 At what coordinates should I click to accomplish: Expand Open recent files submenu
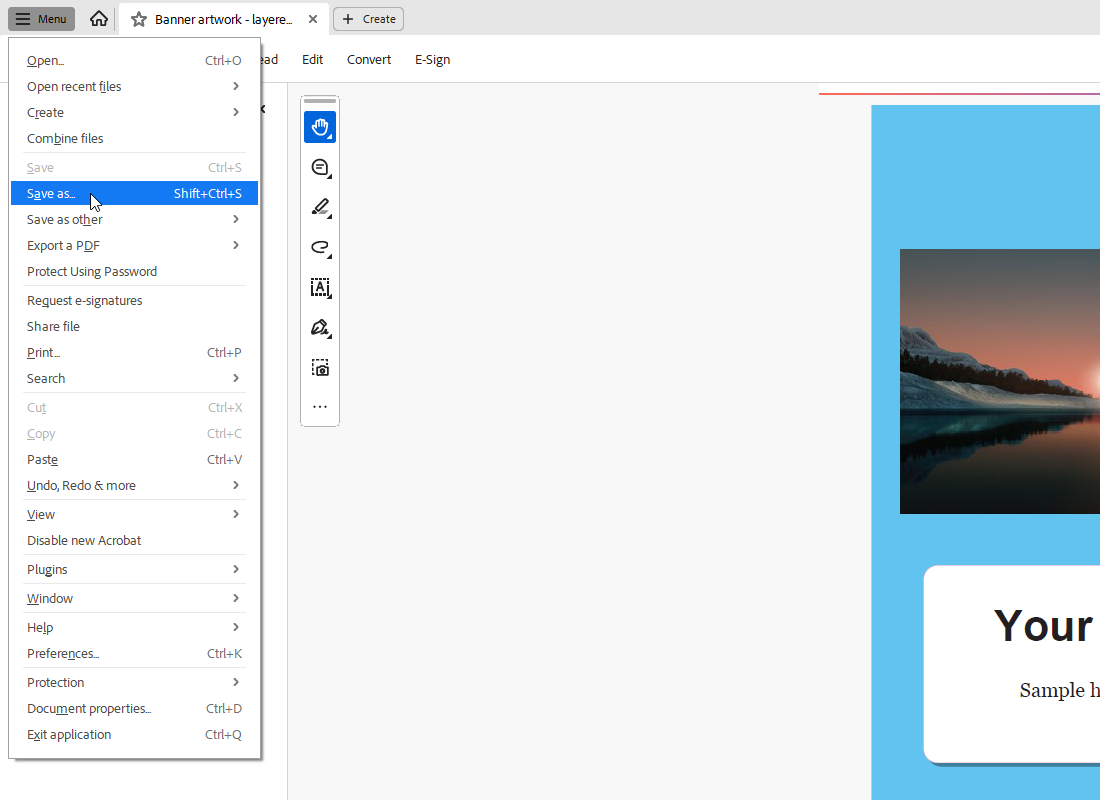(135, 86)
